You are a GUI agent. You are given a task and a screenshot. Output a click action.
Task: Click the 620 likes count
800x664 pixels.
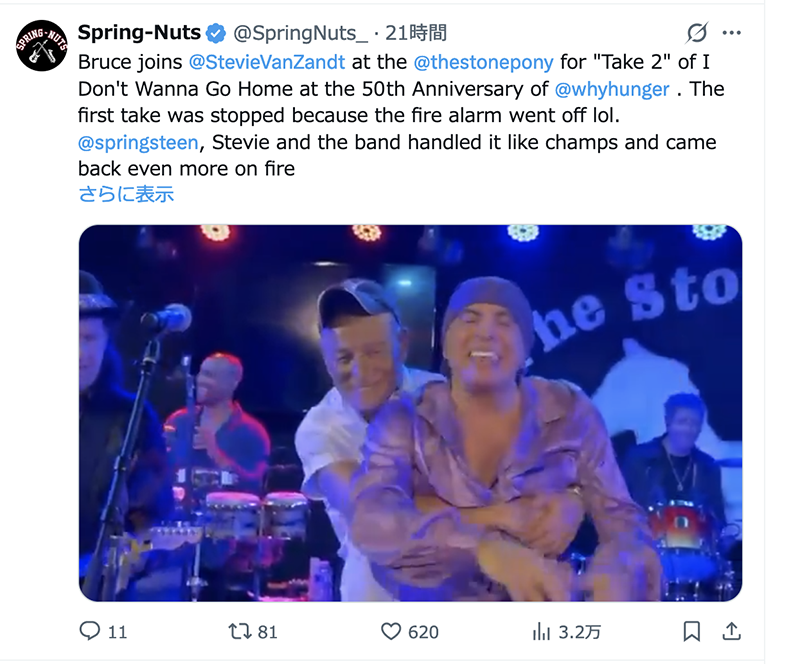(x=423, y=631)
